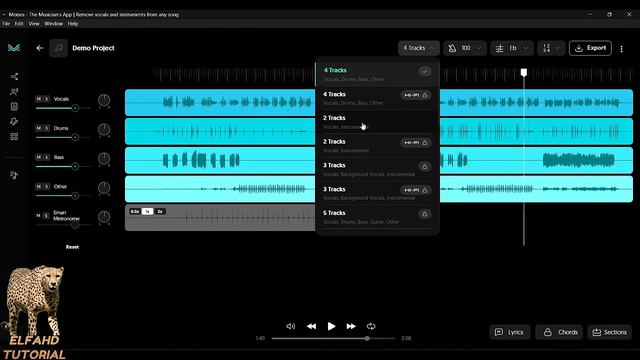Screen dimensions: 640x360
Task: Fast forward with the double-right arrows button
Action: click(x=351, y=326)
